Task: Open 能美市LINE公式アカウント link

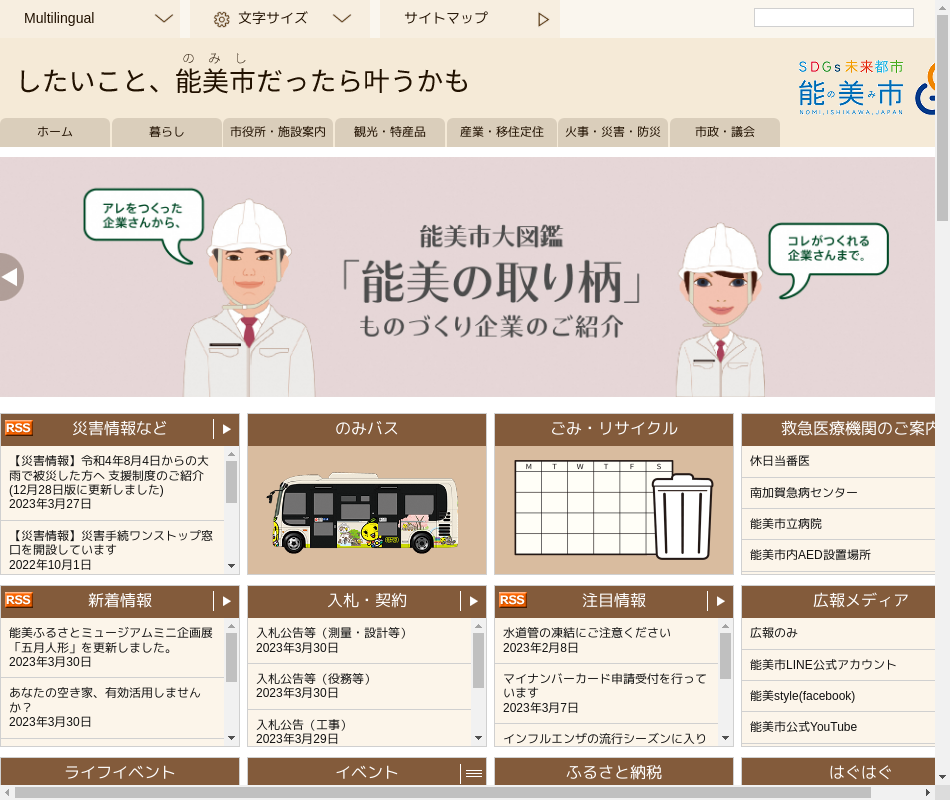Action: (823, 665)
